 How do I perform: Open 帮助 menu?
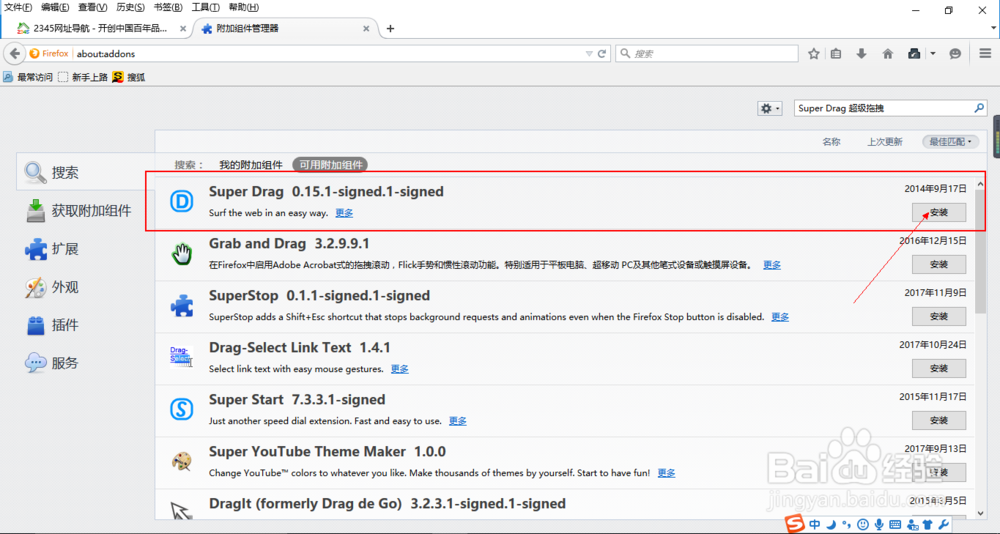(244, 7)
